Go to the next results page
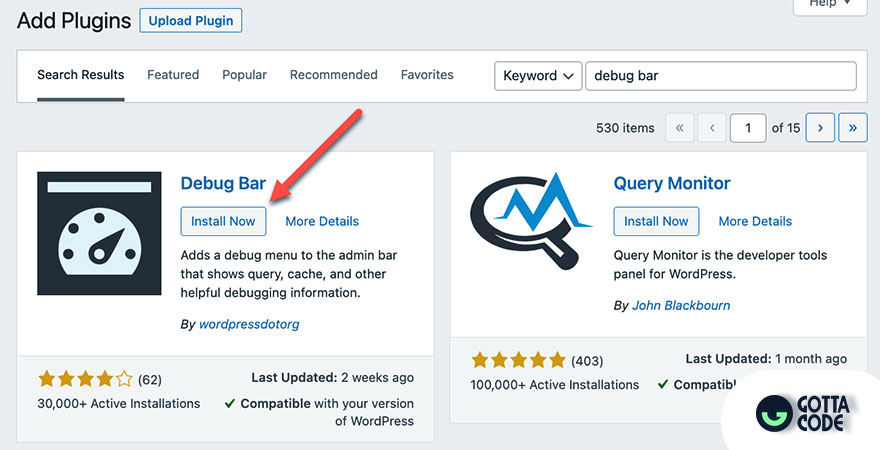Screen dimensions: 880x450 (x=820, y=128)
